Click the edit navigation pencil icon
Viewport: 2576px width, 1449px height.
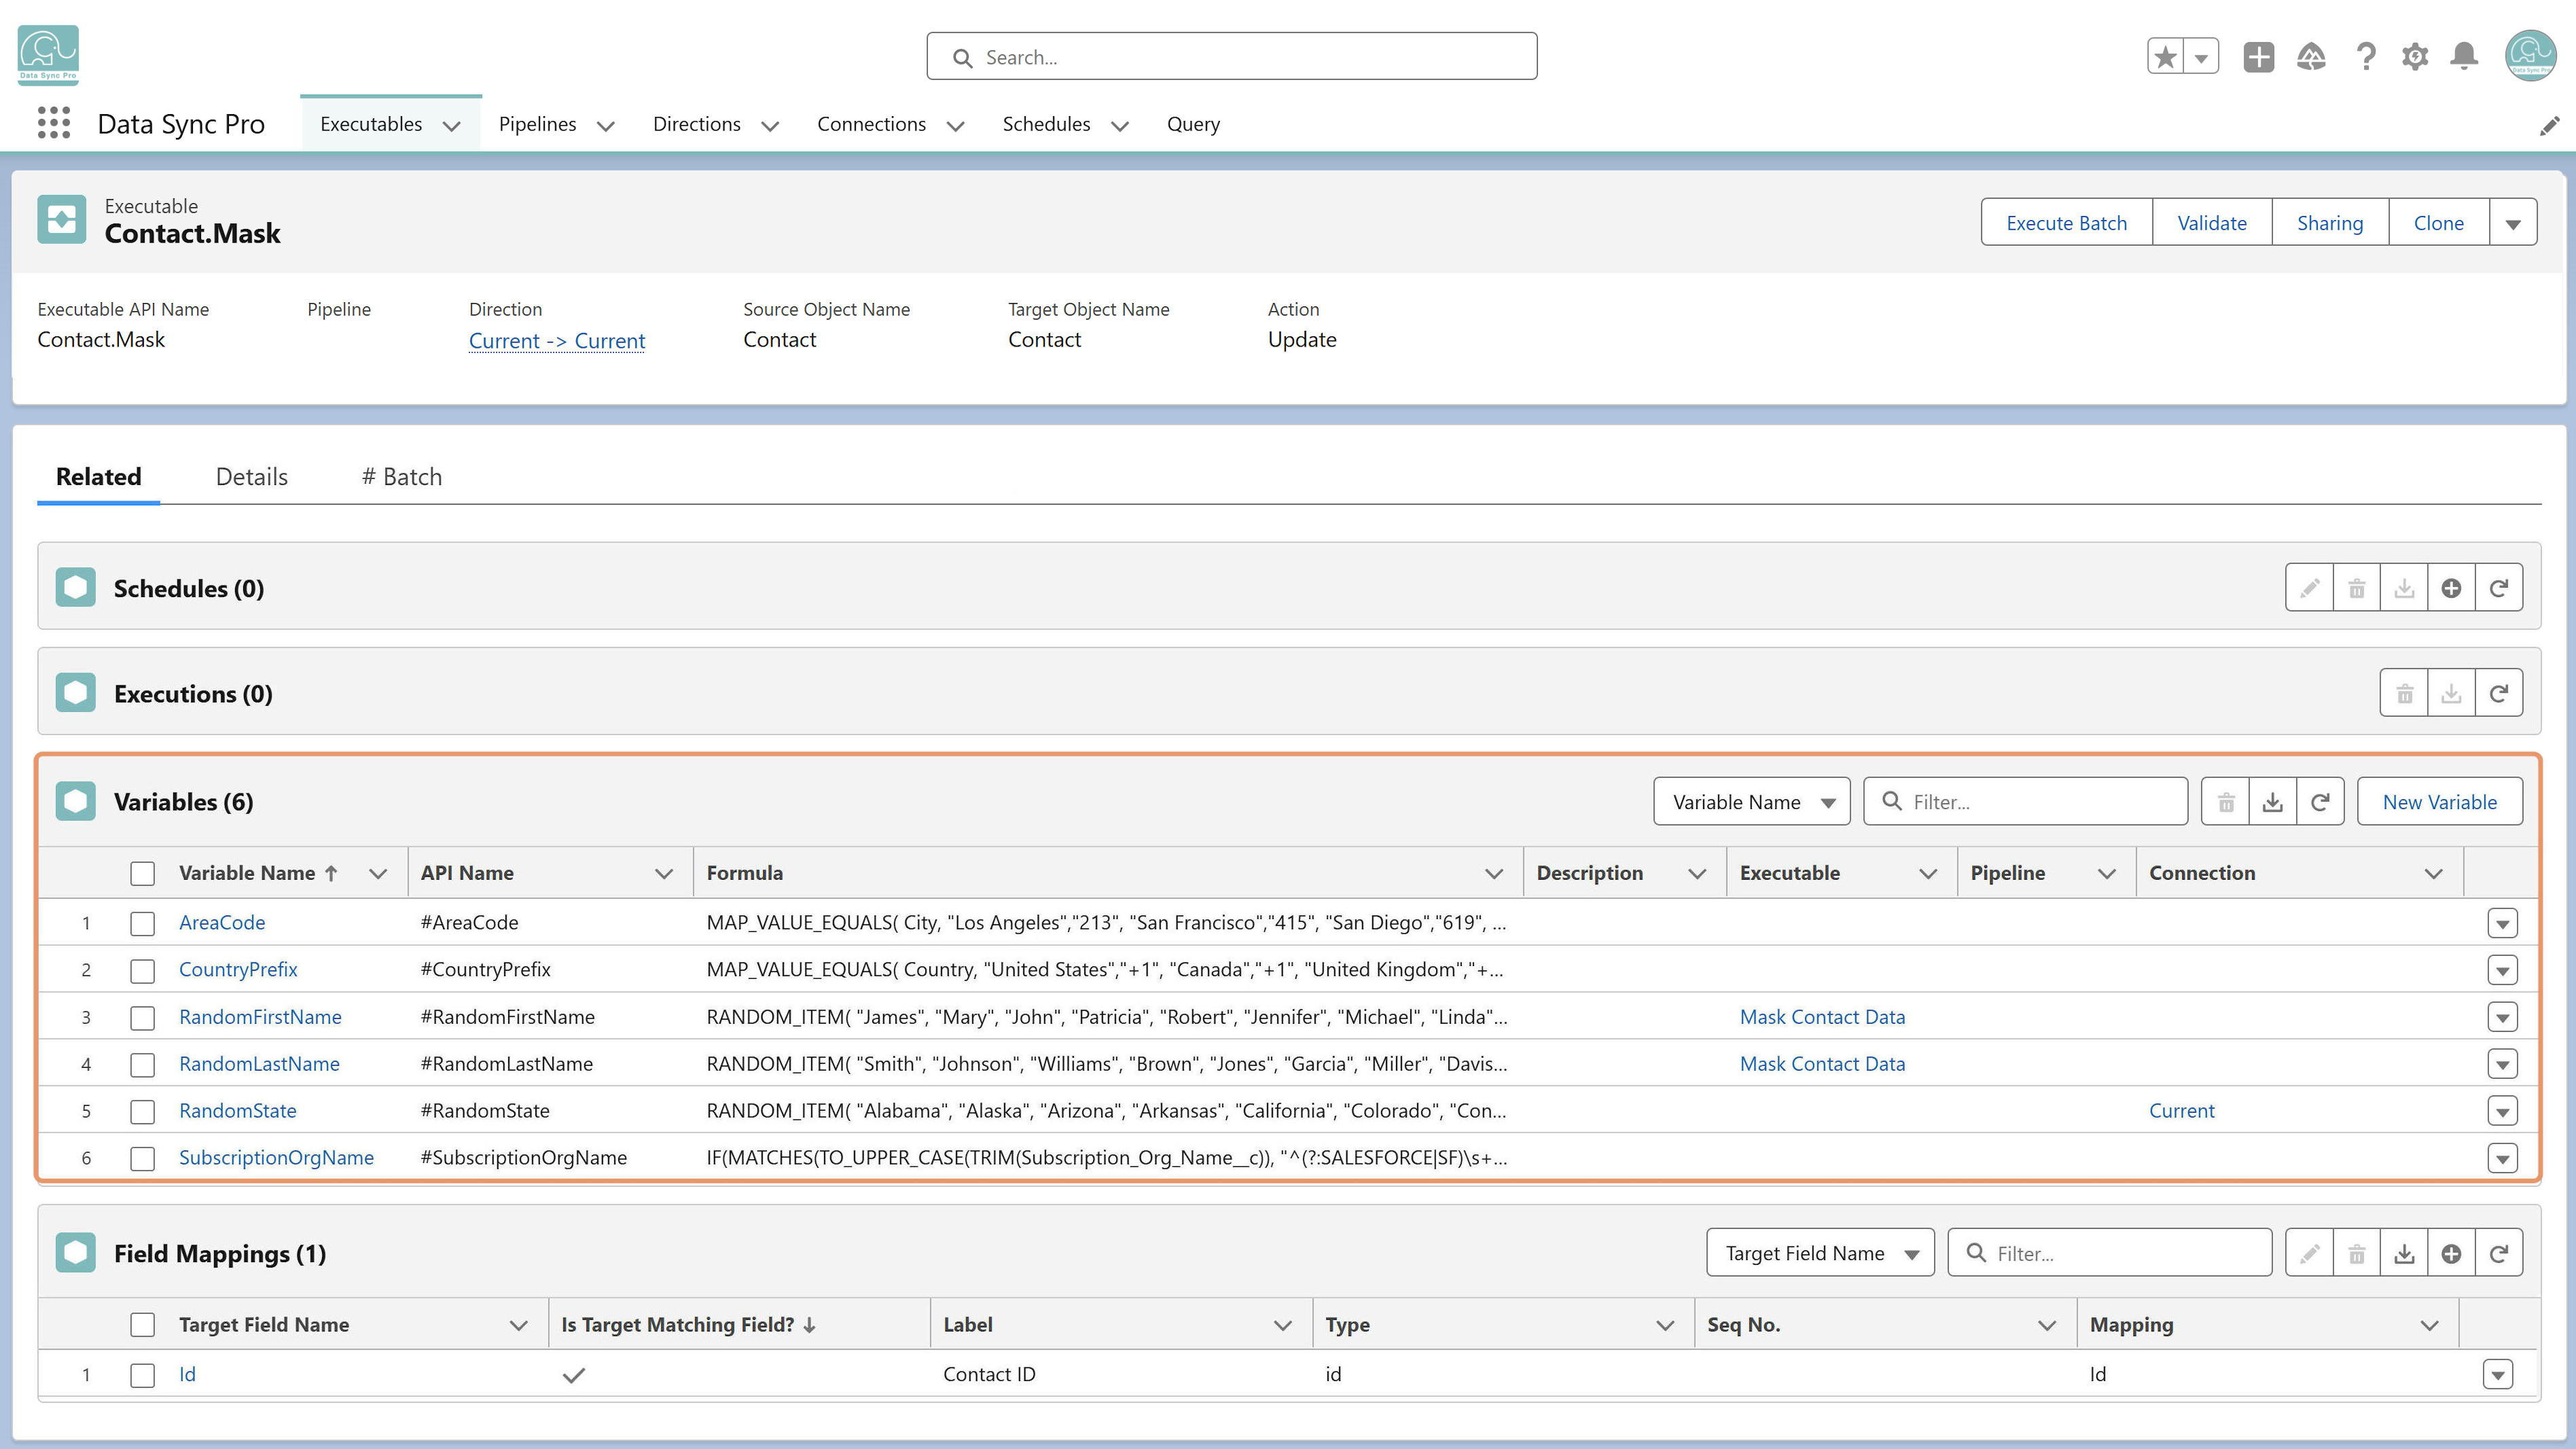point(2549,125)
